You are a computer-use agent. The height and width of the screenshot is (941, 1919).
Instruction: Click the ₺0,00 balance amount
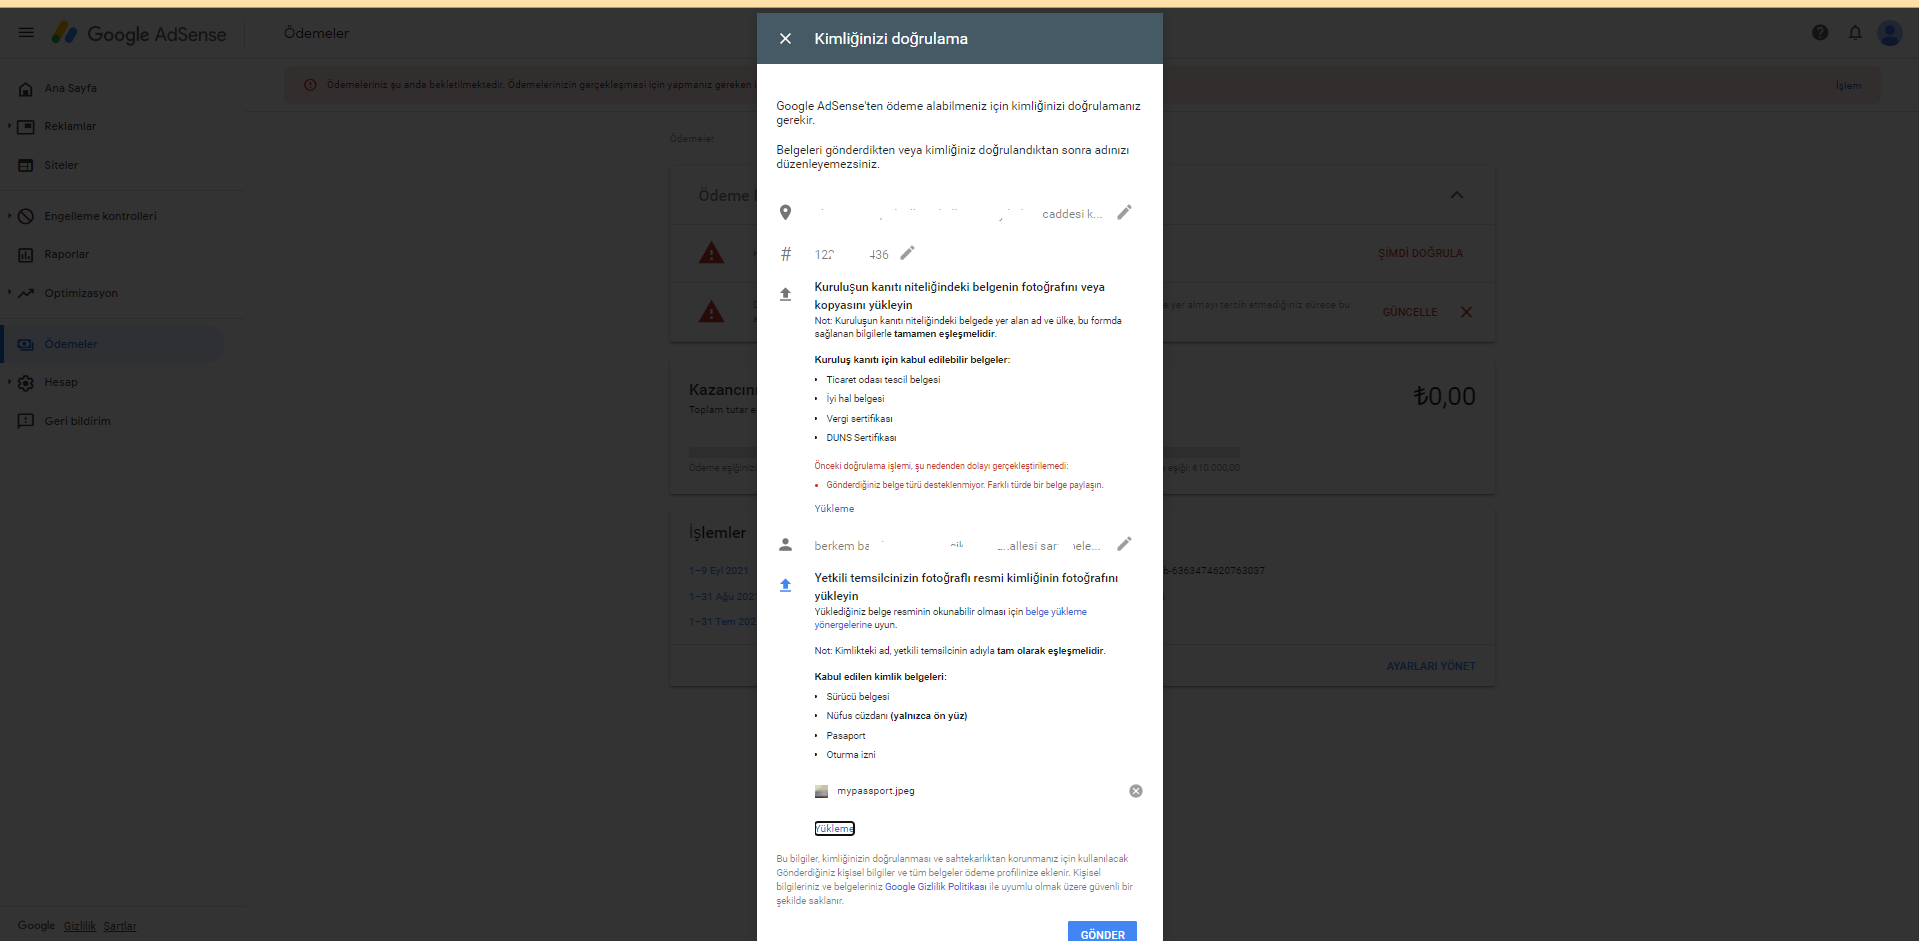(1444, 397)
